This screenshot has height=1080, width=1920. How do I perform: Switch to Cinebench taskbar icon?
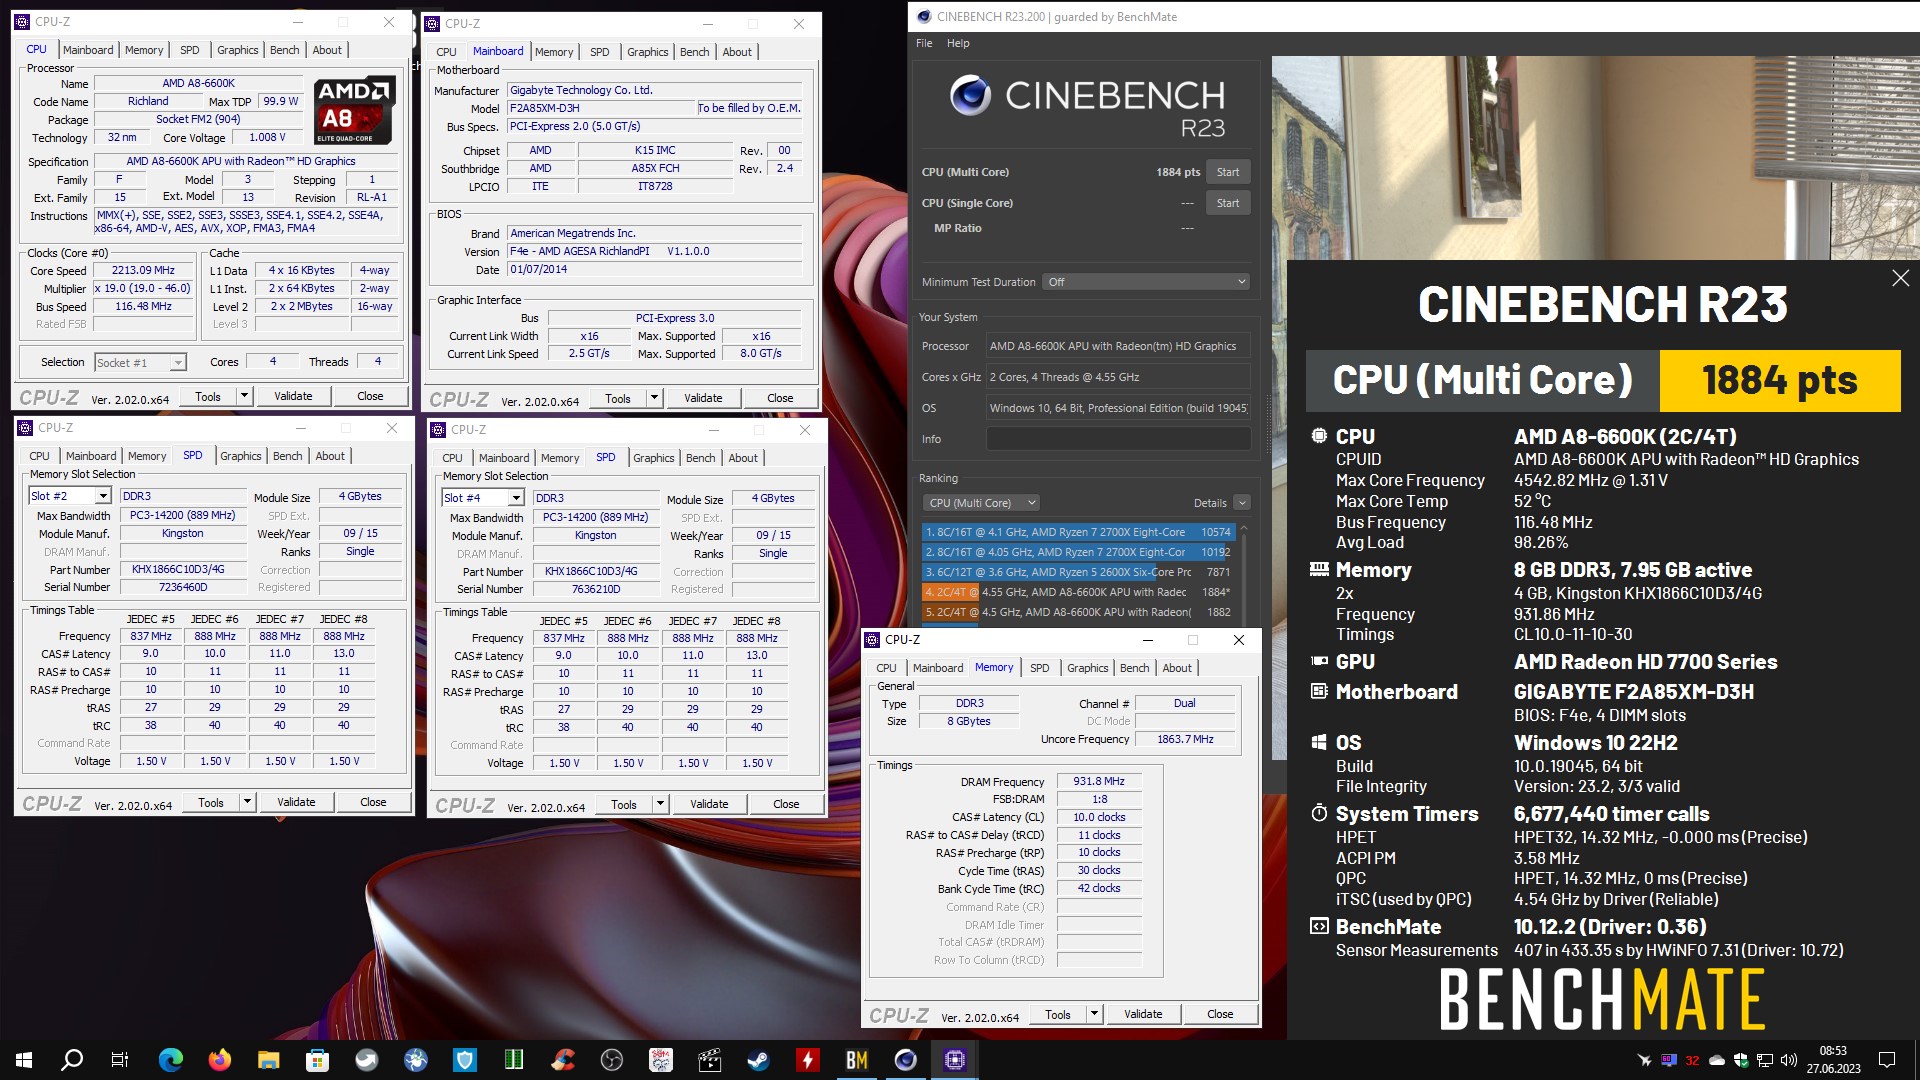coord(906,1060)
